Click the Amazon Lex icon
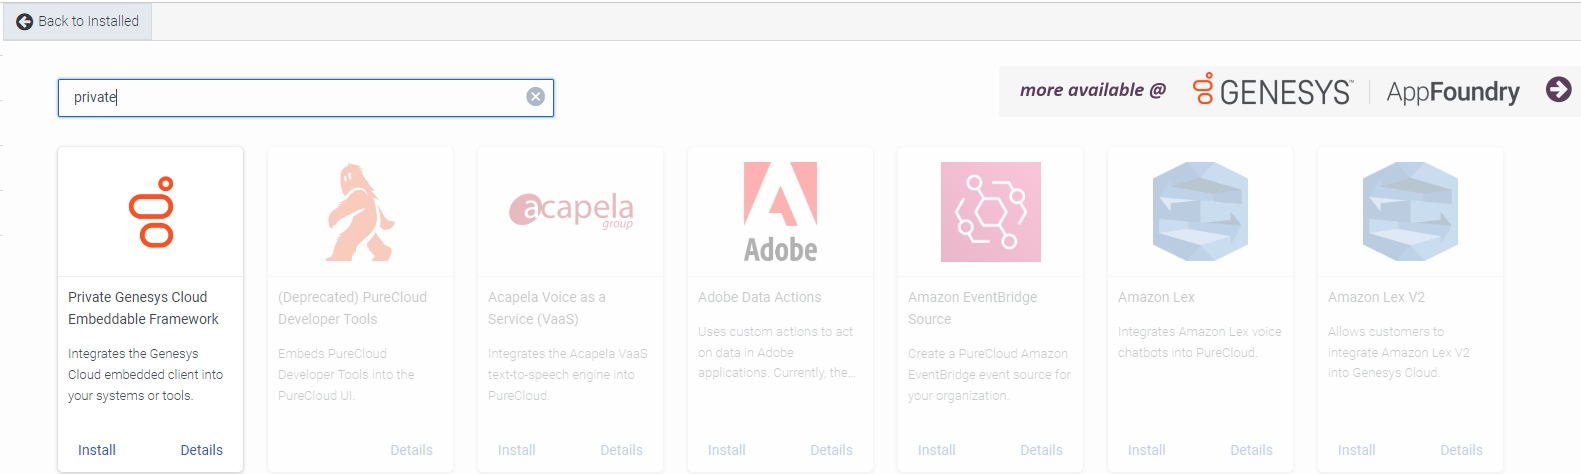Viewport: 1581px width, 474px height. click(x=1200, y=212)
